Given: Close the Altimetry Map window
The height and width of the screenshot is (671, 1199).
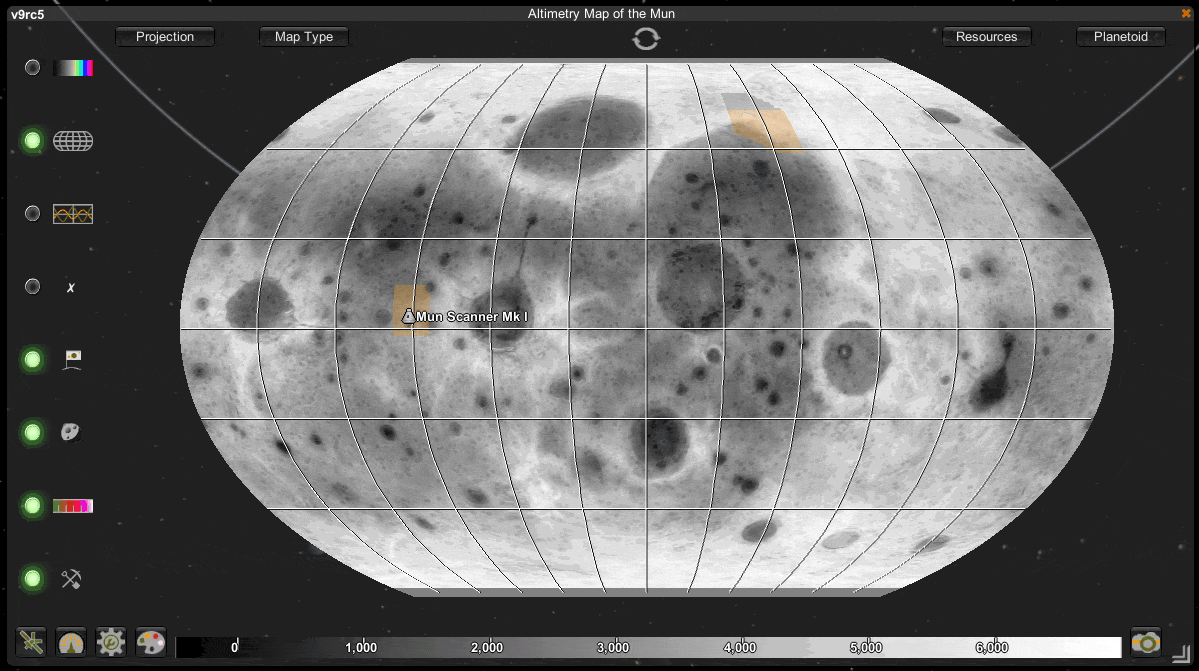Looking at the screenshot, I should point(1186,13).
